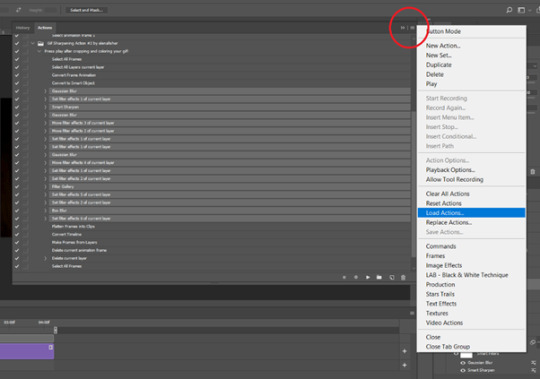Collapse the 'Press play after cropping' action
This screenshot has height=379, width=540.
39,51
